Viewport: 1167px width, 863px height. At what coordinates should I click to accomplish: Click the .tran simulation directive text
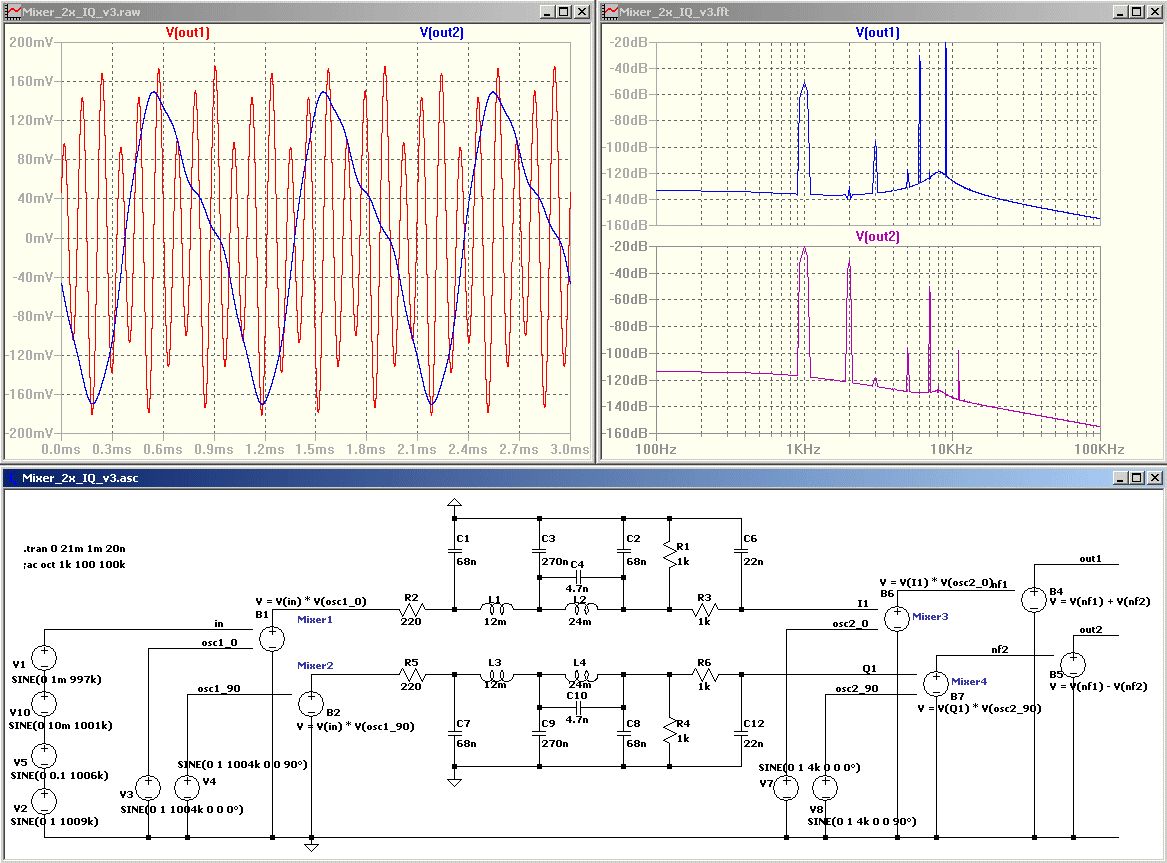point(73,549)
